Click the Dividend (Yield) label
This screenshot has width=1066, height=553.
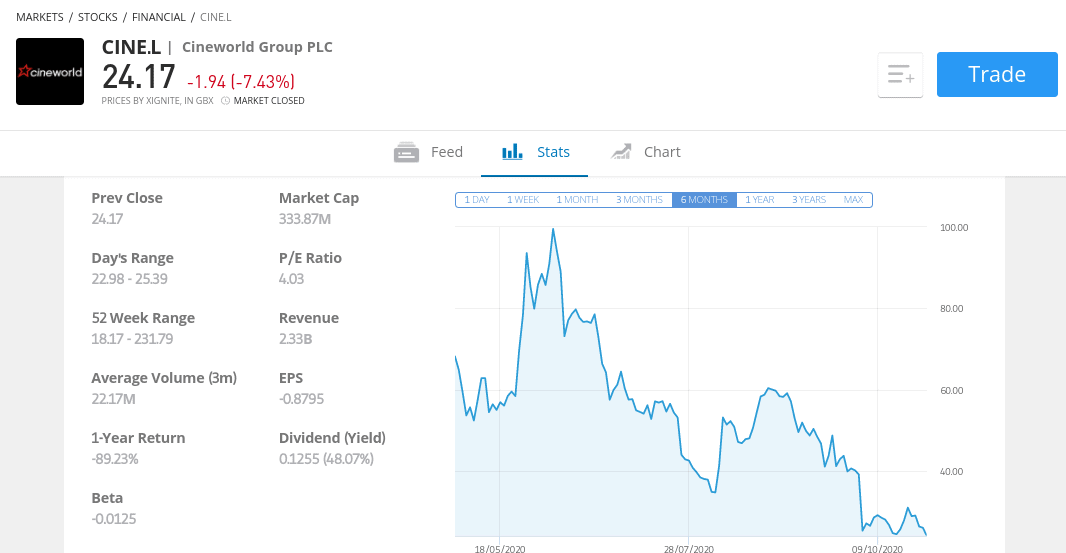coord(332,438)
